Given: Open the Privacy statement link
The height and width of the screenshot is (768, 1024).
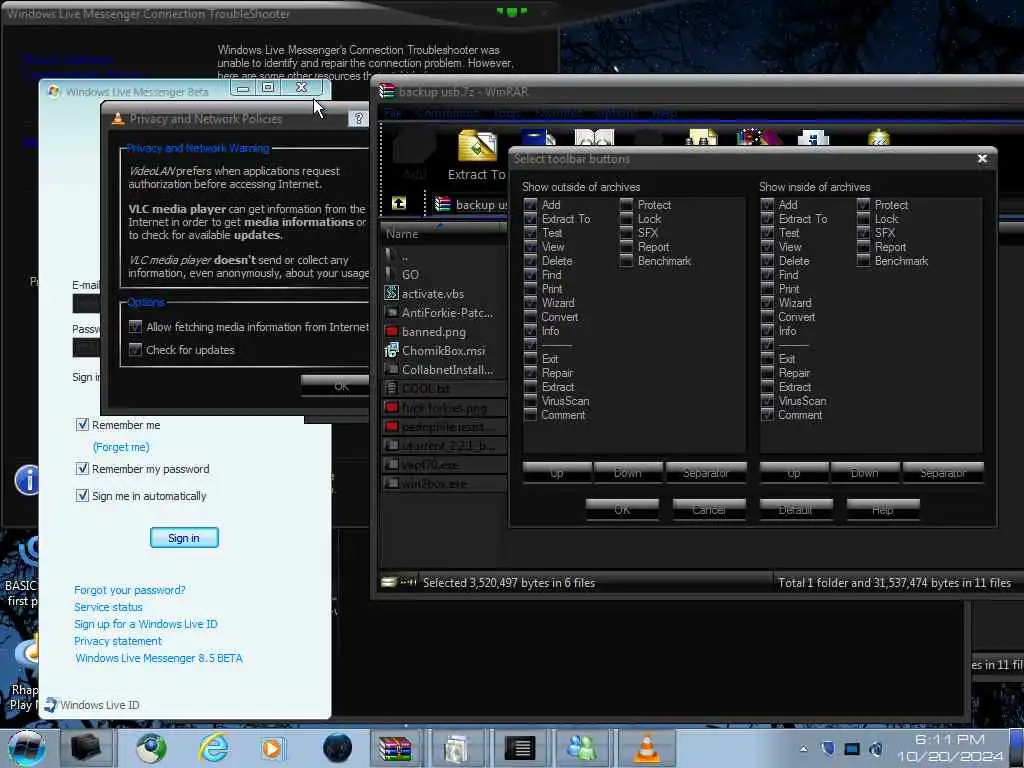Looking at the screenshot, I should pos(118,641).
